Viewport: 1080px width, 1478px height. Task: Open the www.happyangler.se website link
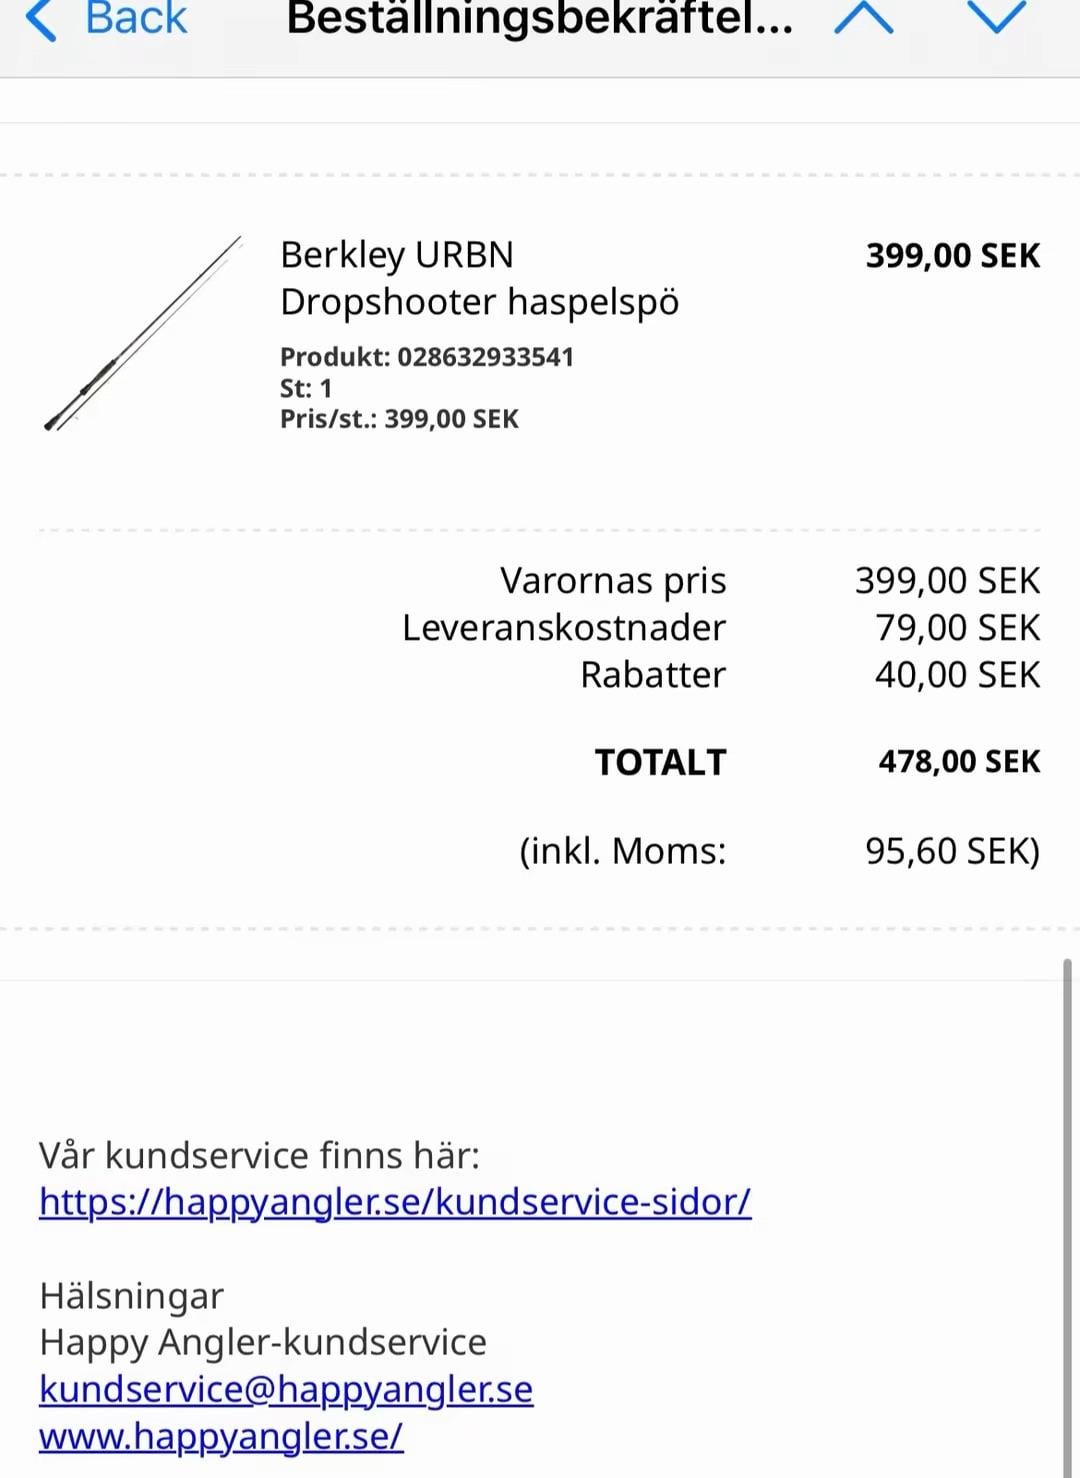pos(221,1436)
